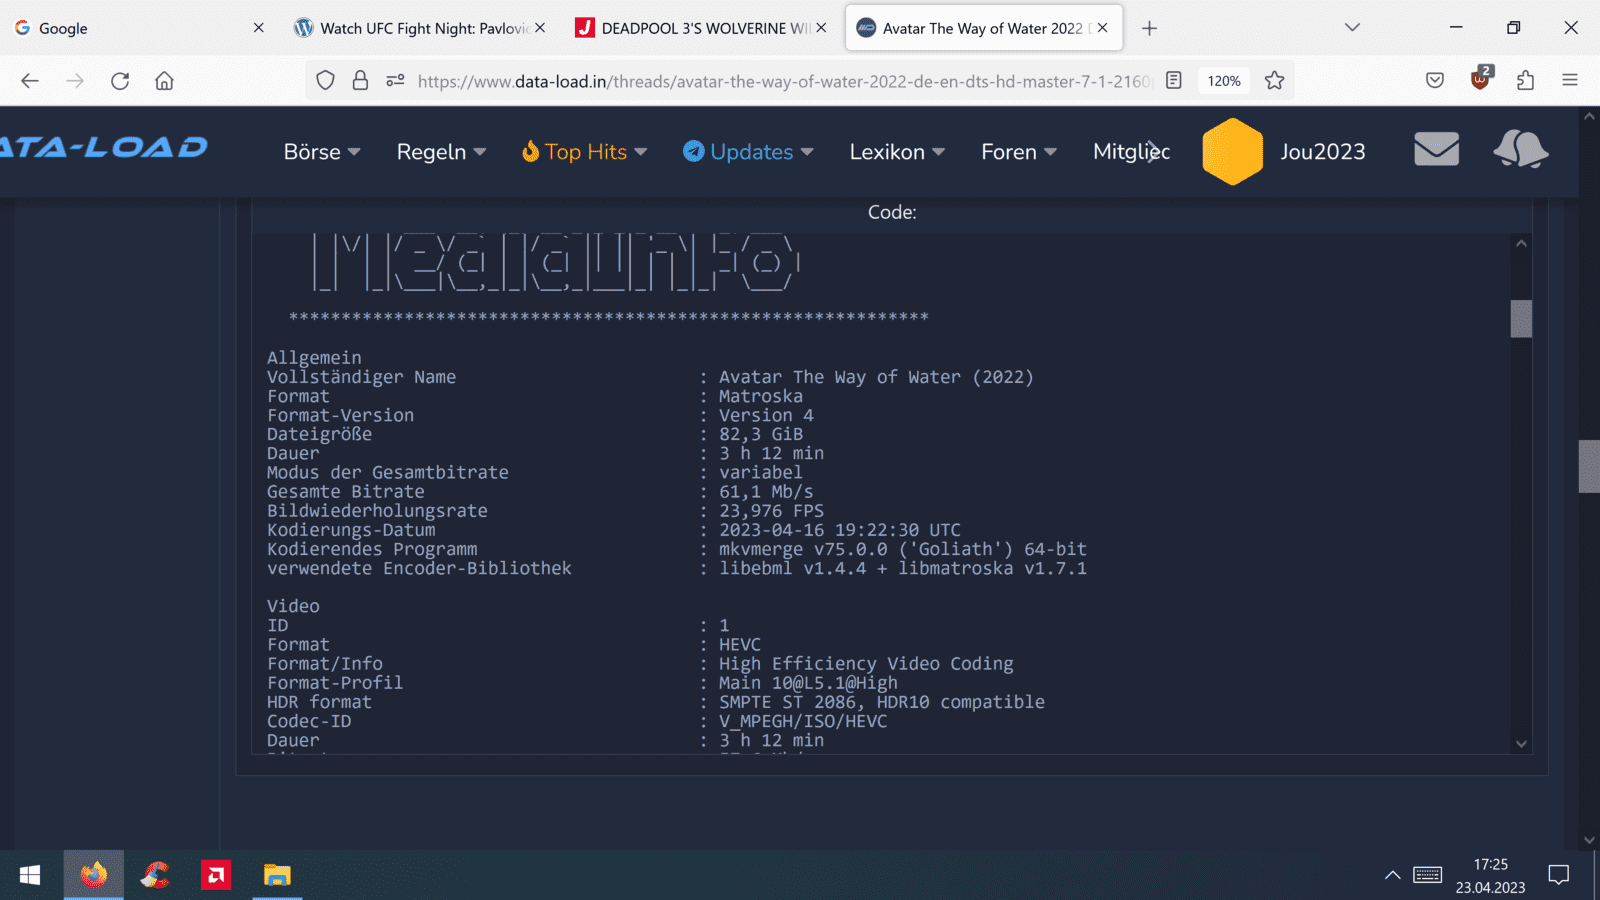Close the Avatar Way of Water tab

coord(1102,28)
